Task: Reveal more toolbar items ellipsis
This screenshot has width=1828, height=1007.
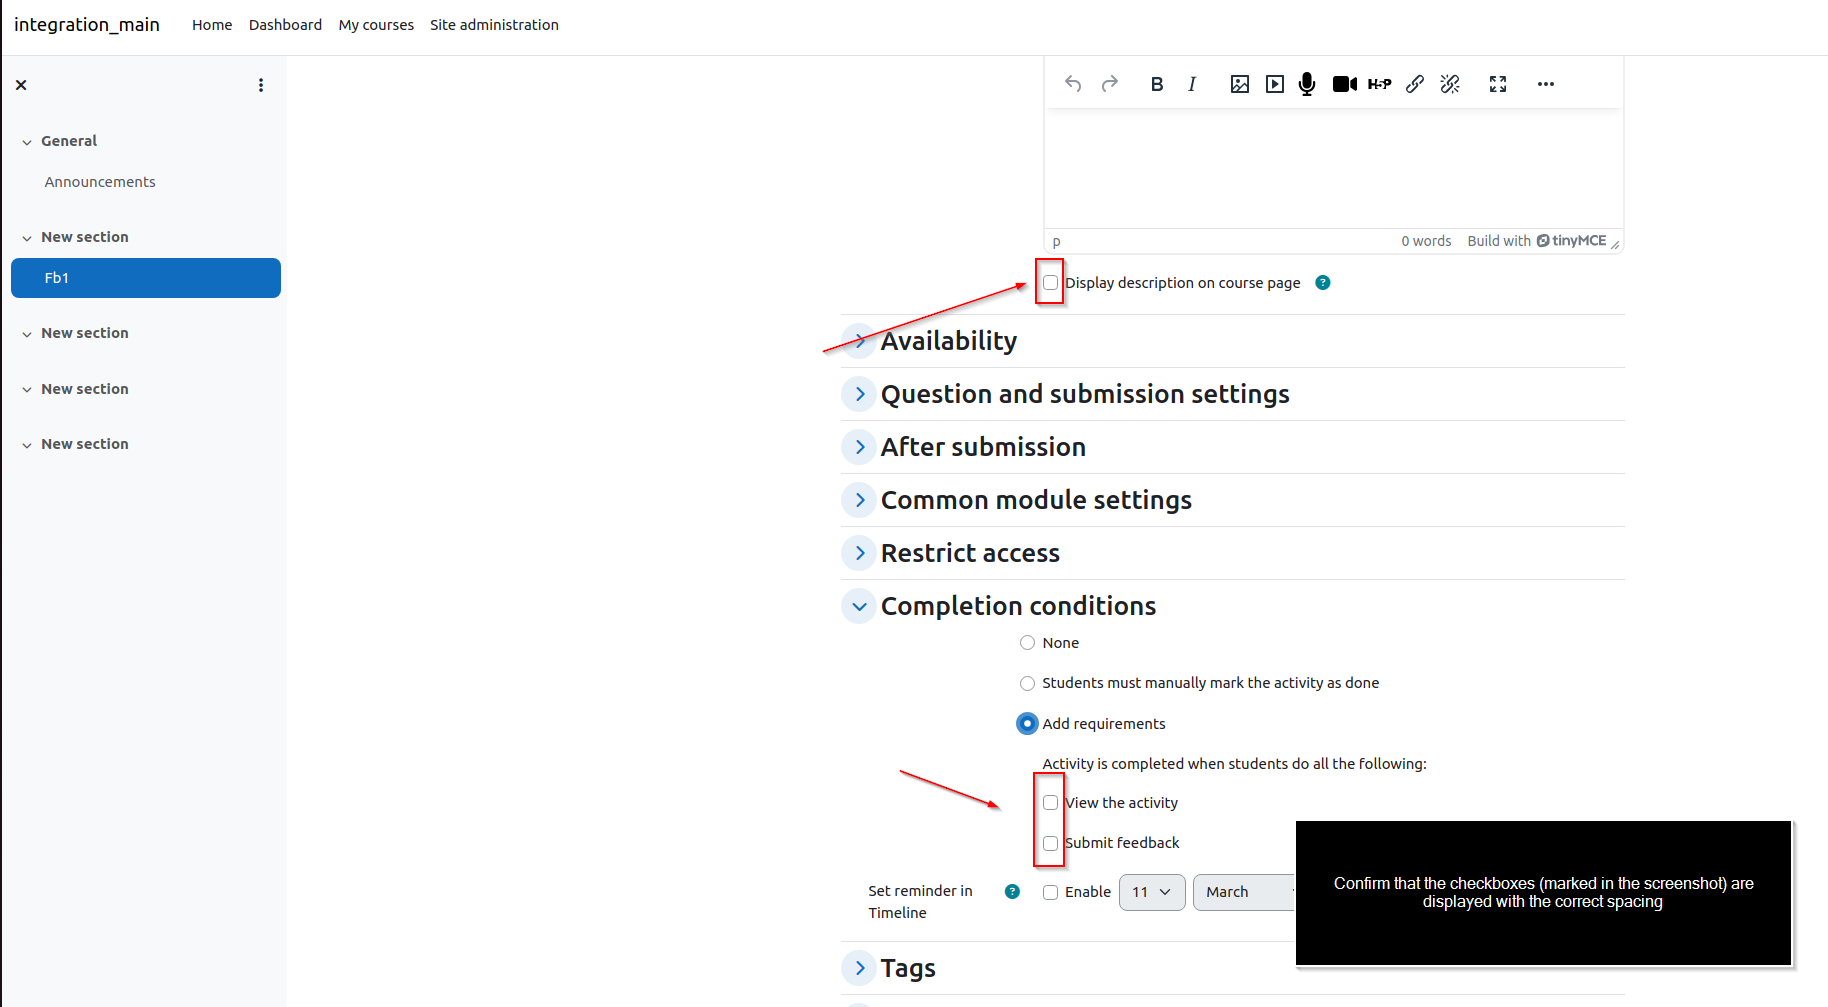Action: [x=1546, y=84]
